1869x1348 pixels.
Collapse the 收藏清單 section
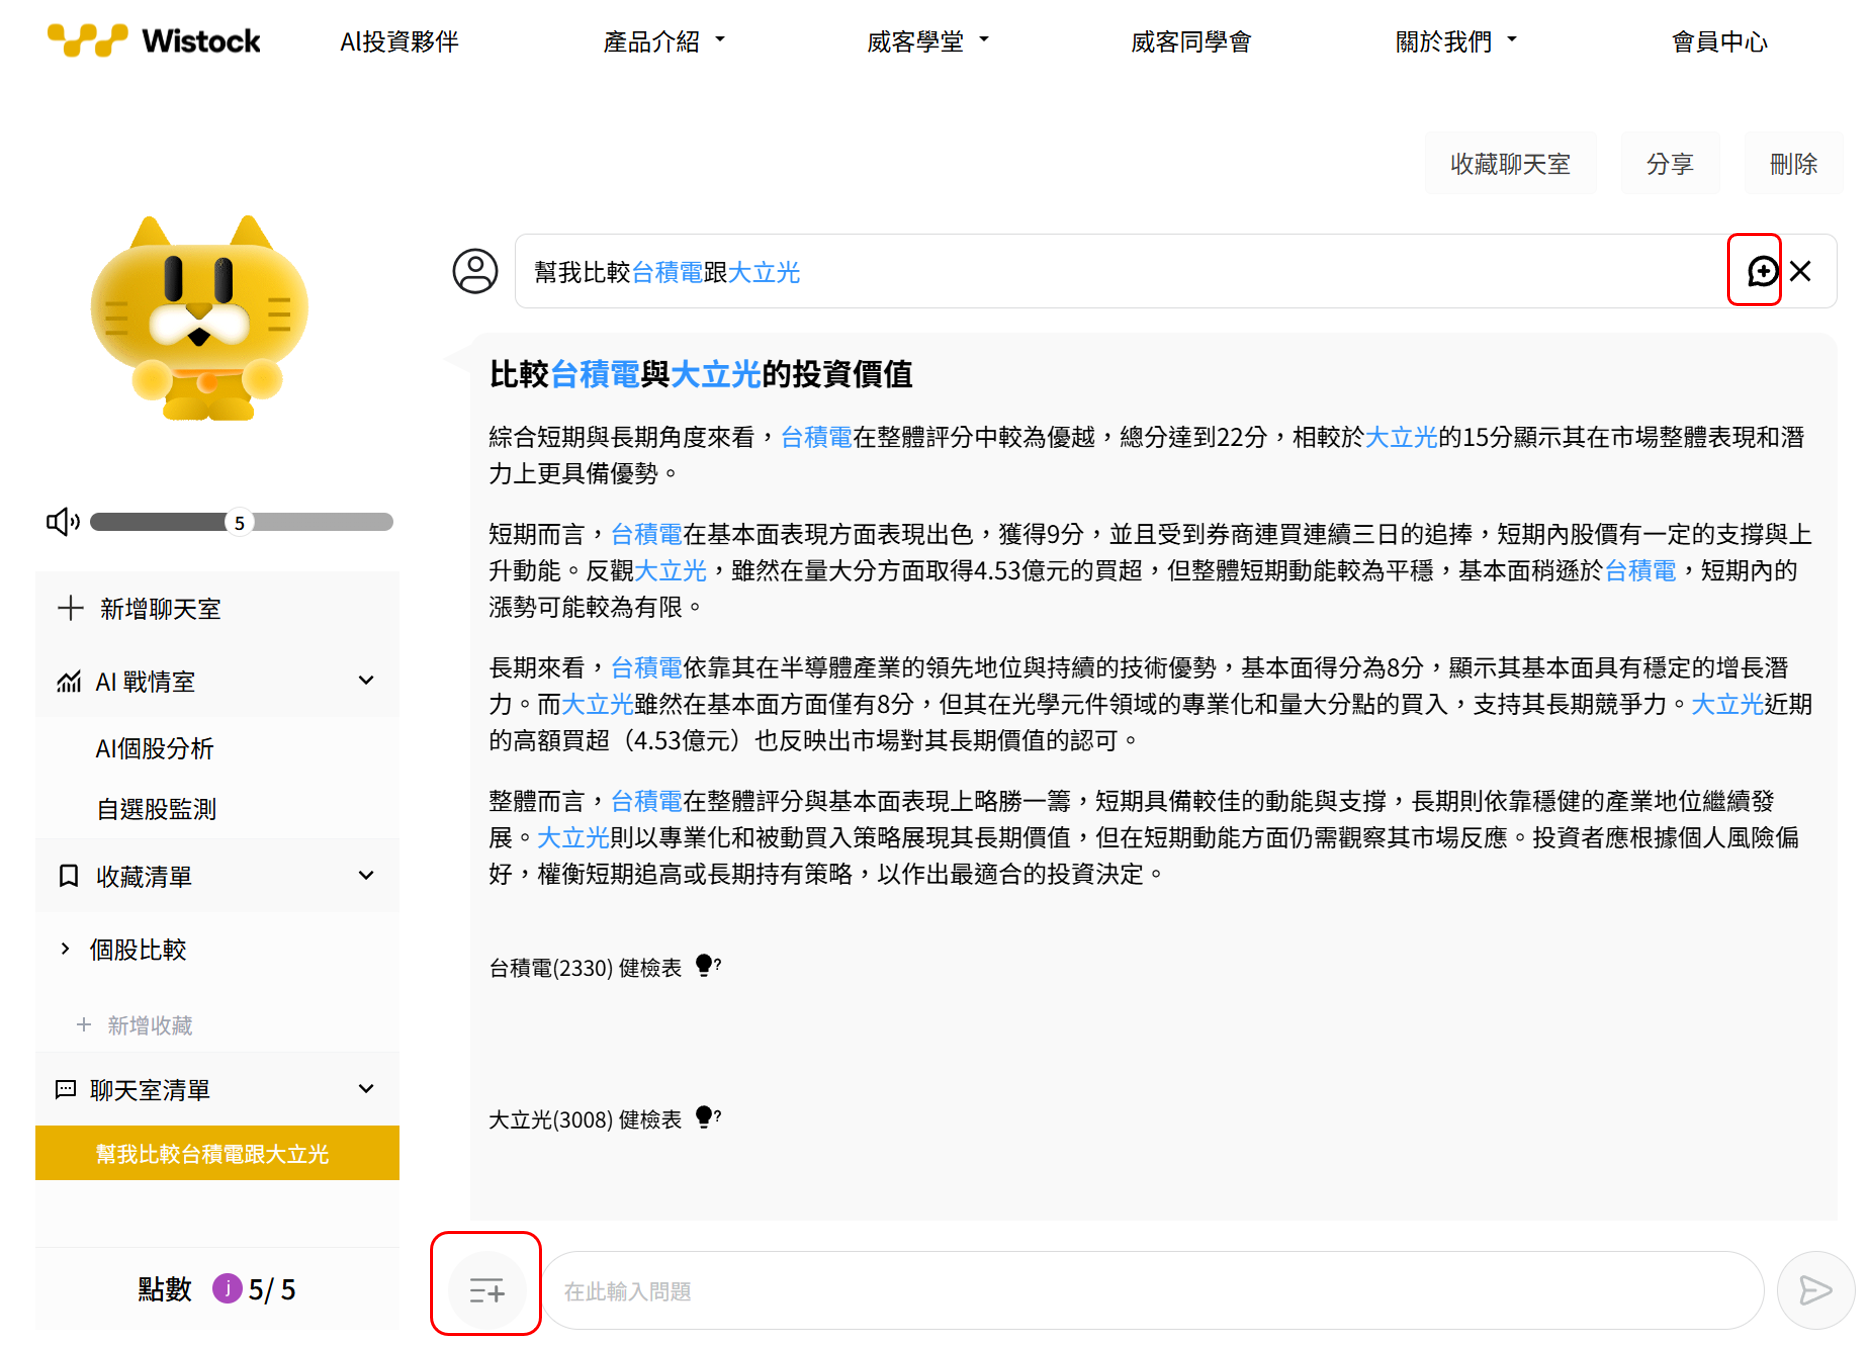pyautogui.click(x=366, y=876)
